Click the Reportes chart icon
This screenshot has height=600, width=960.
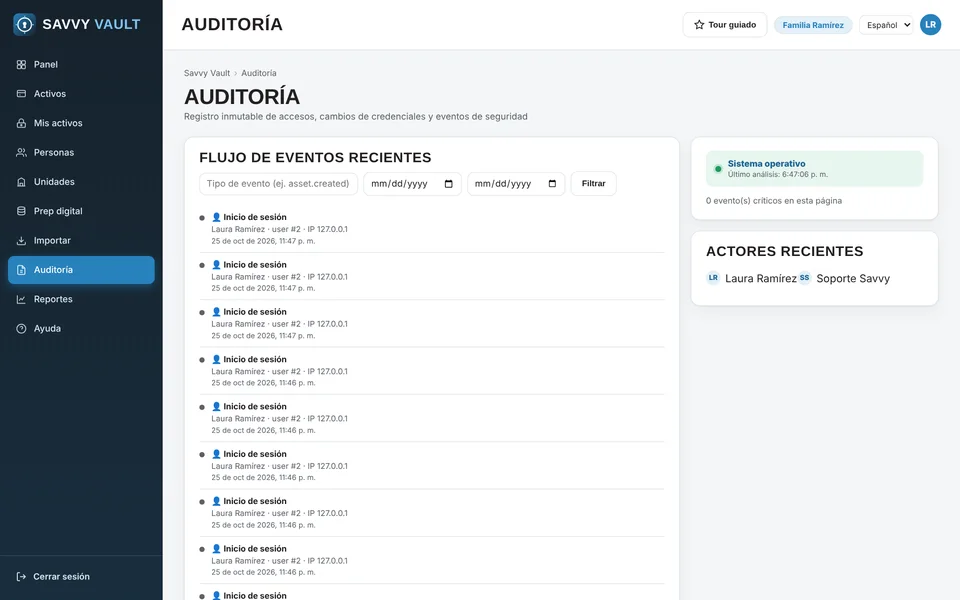(x=21, y=299)
